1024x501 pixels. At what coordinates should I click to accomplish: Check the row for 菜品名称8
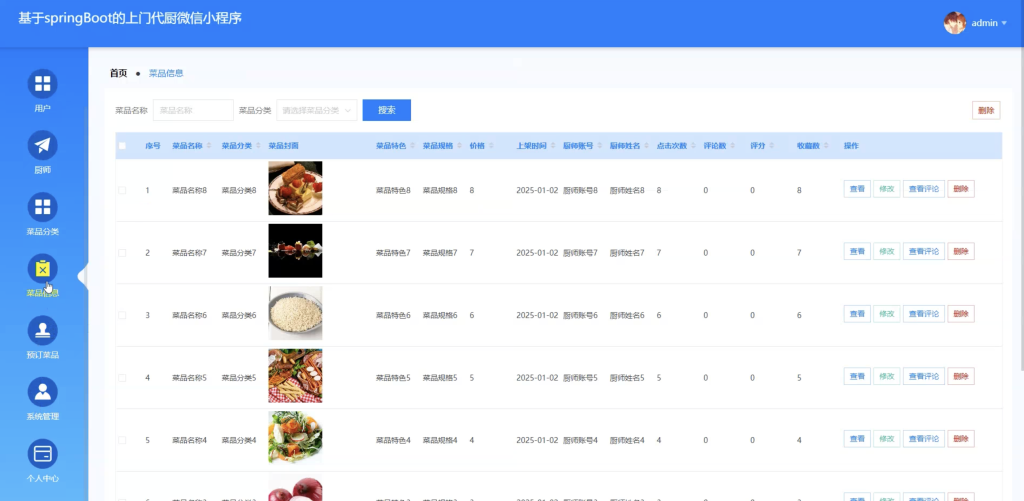[x=122, y=190]
